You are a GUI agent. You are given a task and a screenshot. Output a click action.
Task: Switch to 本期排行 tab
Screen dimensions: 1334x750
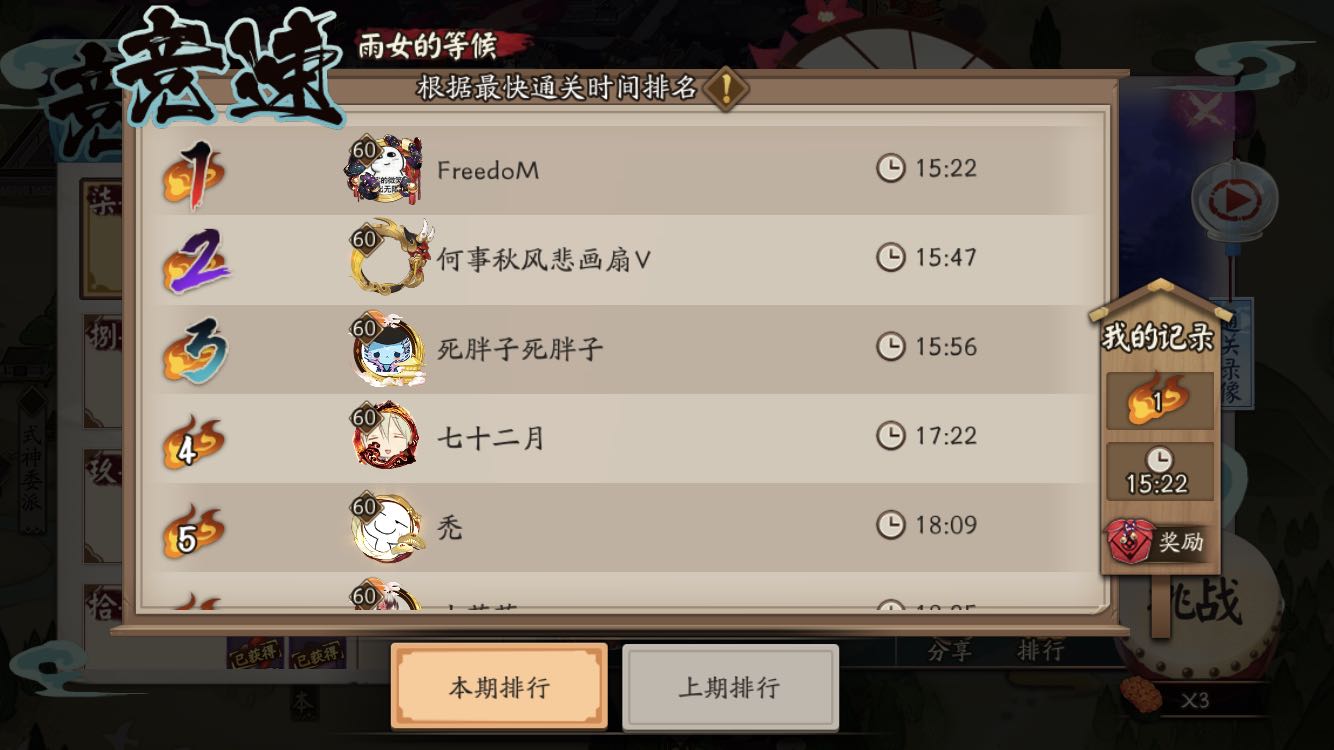(499, 688)
